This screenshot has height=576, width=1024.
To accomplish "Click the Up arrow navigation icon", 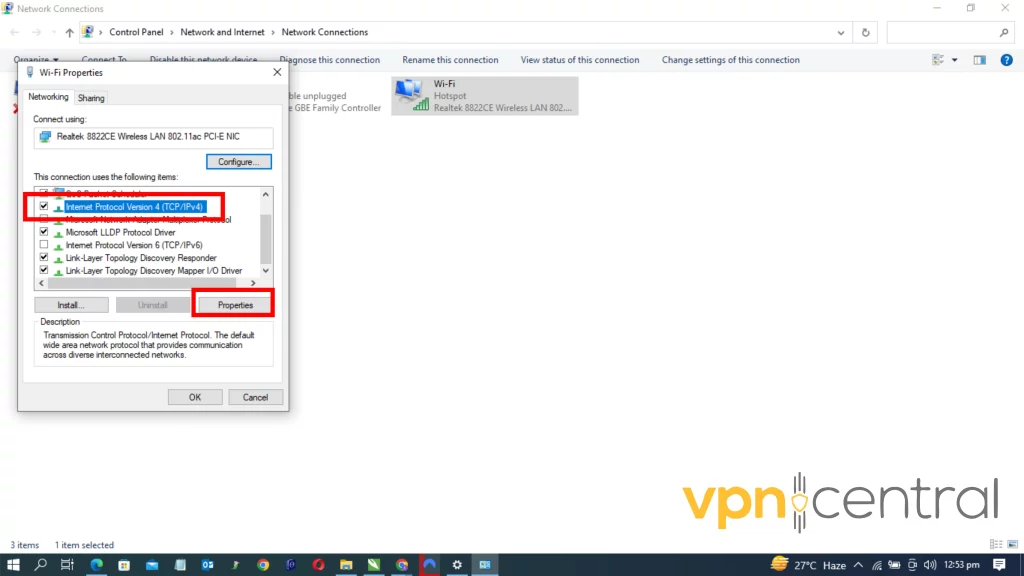I will coord(69,32).
